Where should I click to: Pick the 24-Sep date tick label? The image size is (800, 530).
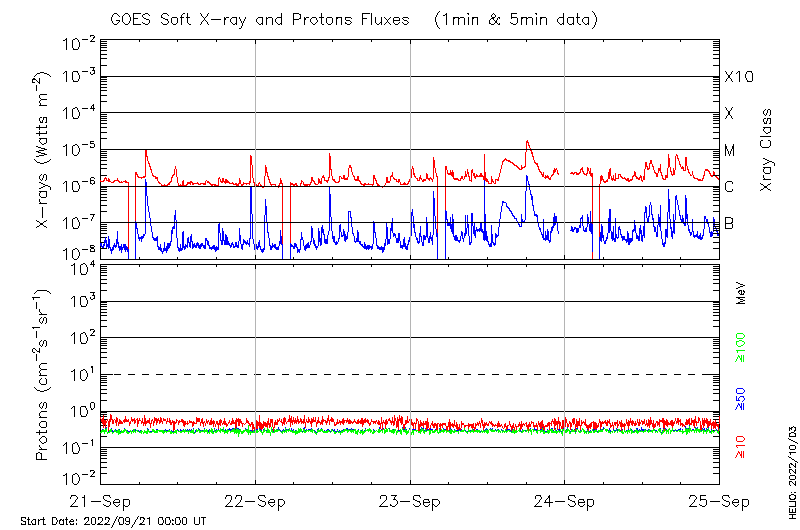[564, 502]
